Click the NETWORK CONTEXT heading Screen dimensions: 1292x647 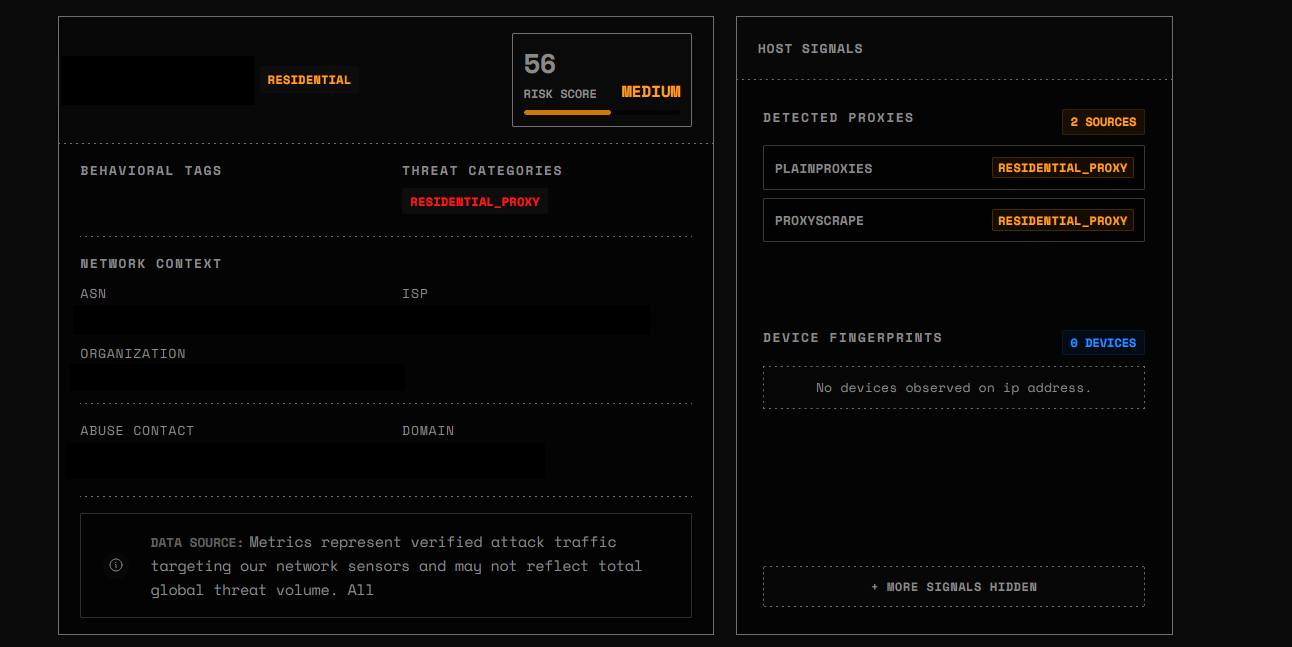pos(151,264)
